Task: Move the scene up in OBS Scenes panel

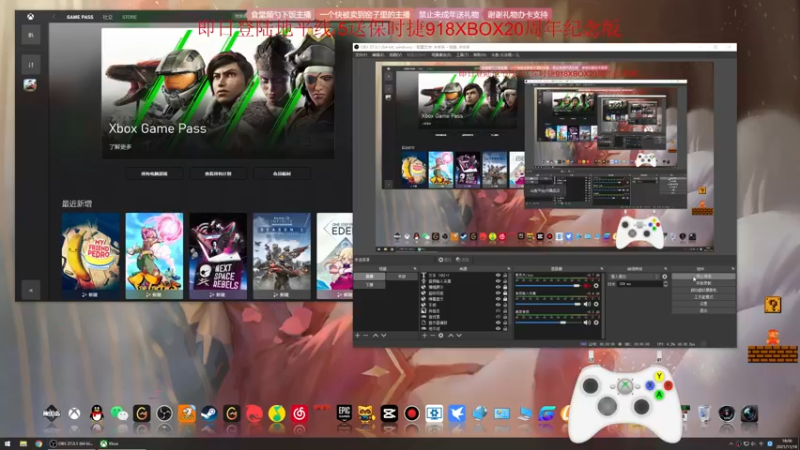Action: pos(376,336)
